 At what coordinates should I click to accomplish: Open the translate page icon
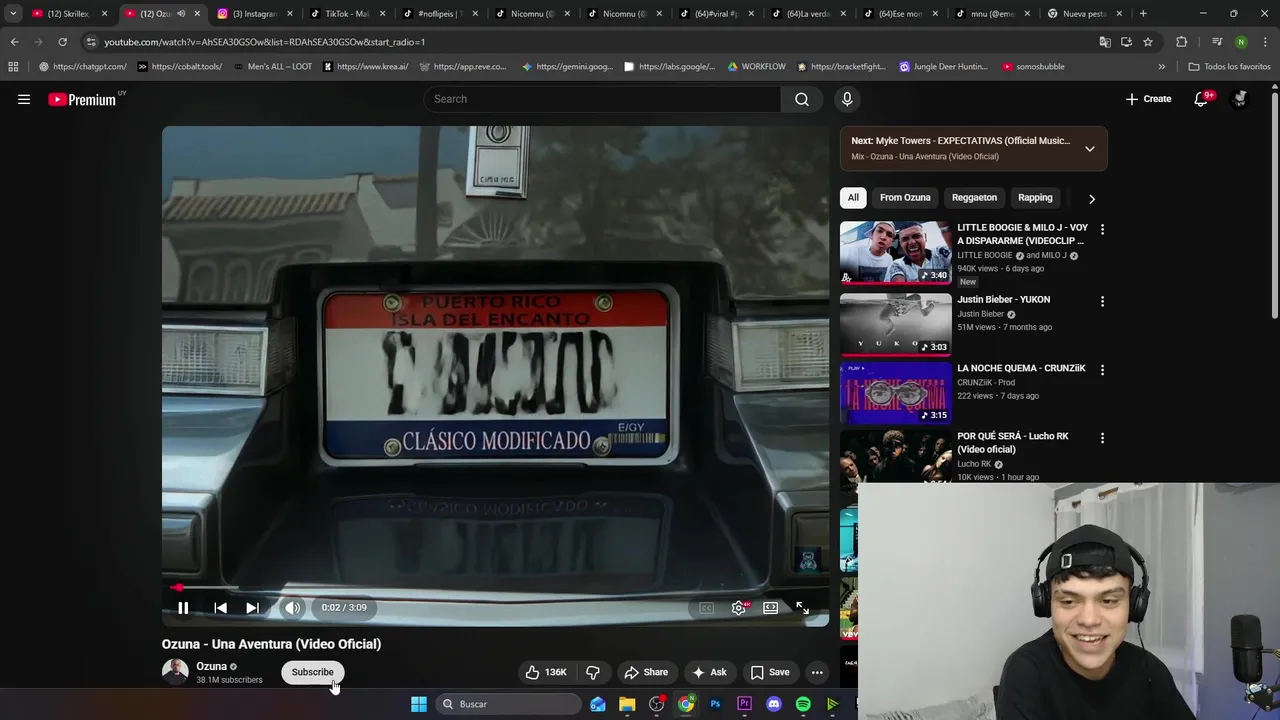coord(1105,42)
